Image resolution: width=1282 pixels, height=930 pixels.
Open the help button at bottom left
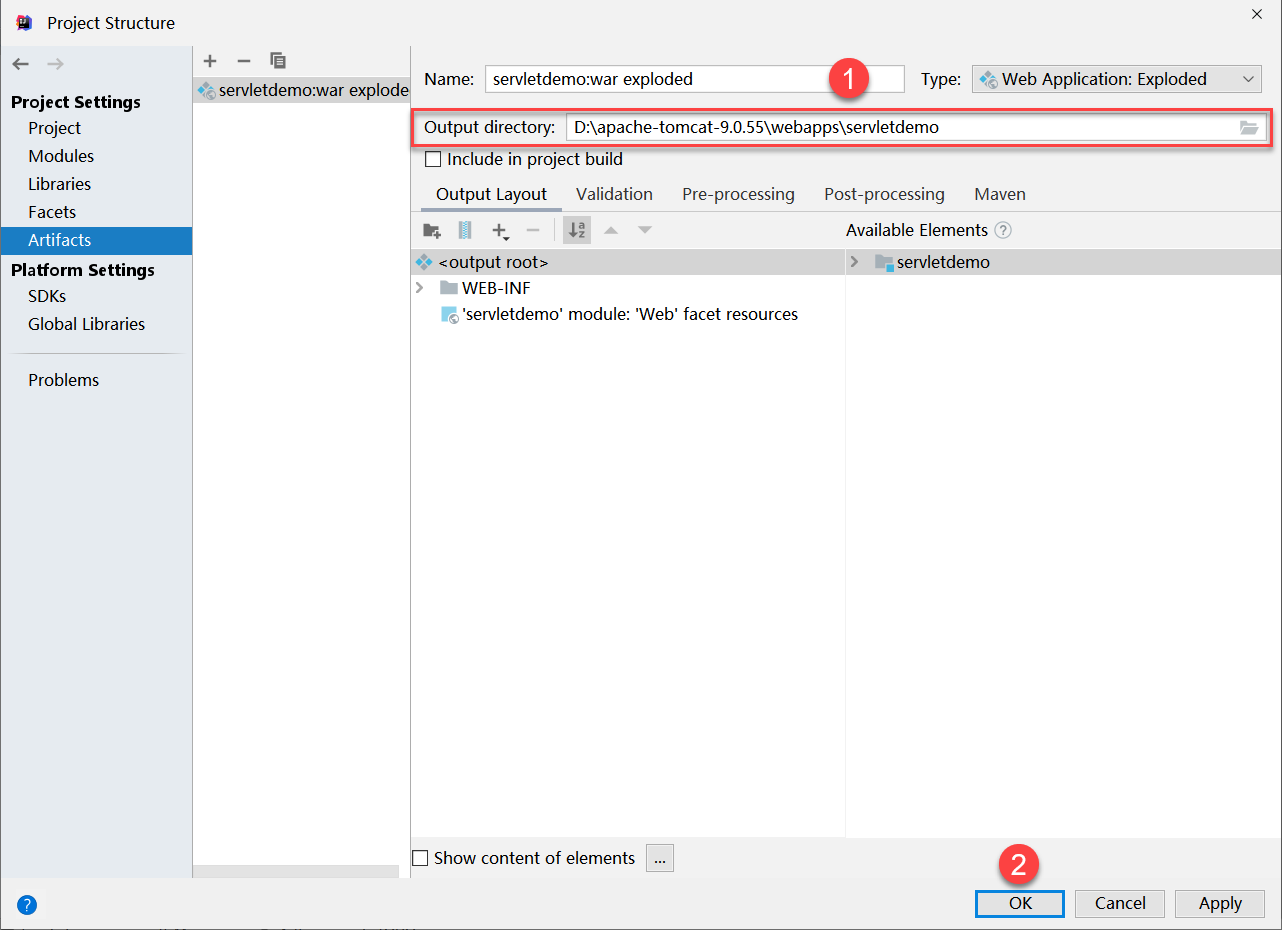tap(27, 906)
